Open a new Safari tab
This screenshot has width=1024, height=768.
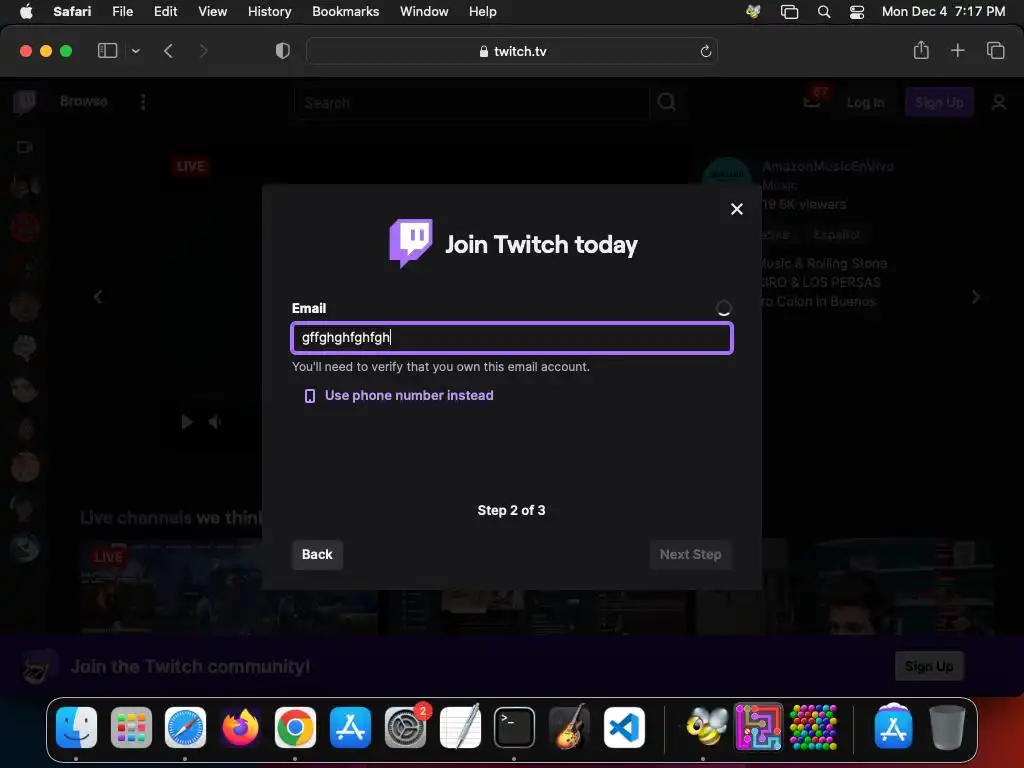coord(957,50)
